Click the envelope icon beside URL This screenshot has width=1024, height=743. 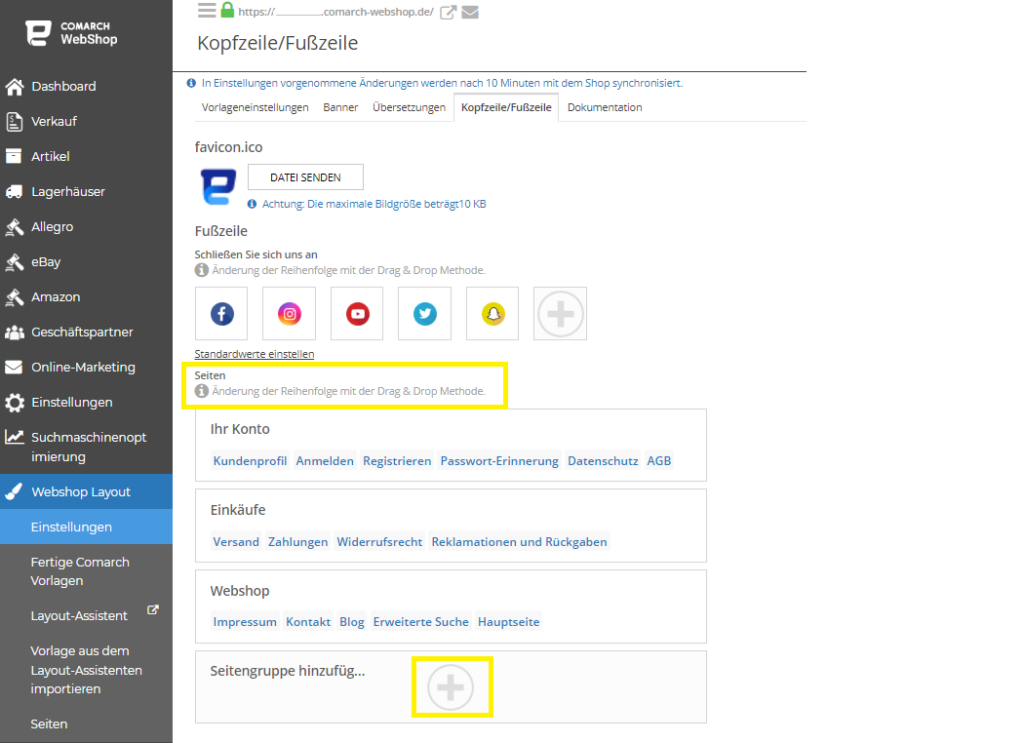coord(470,12)
